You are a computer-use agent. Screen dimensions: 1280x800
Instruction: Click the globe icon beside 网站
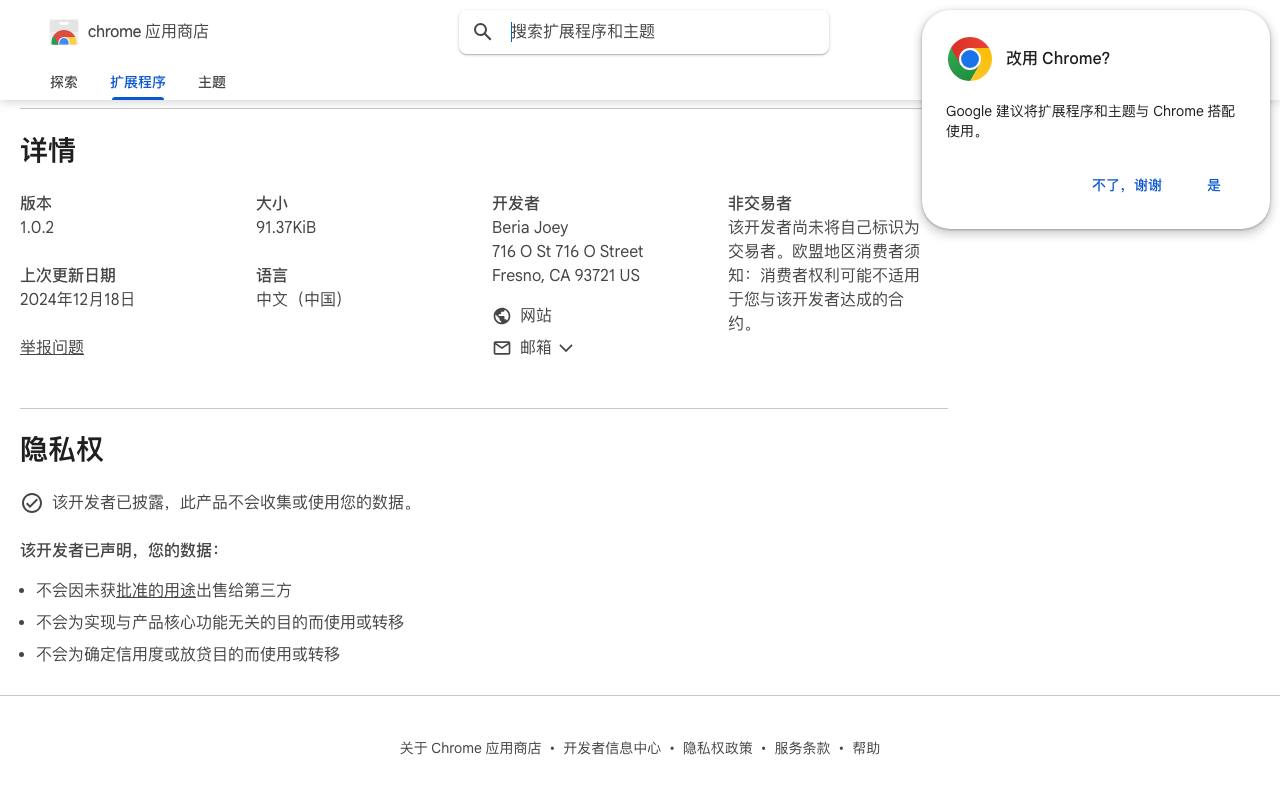coord(502,316)
